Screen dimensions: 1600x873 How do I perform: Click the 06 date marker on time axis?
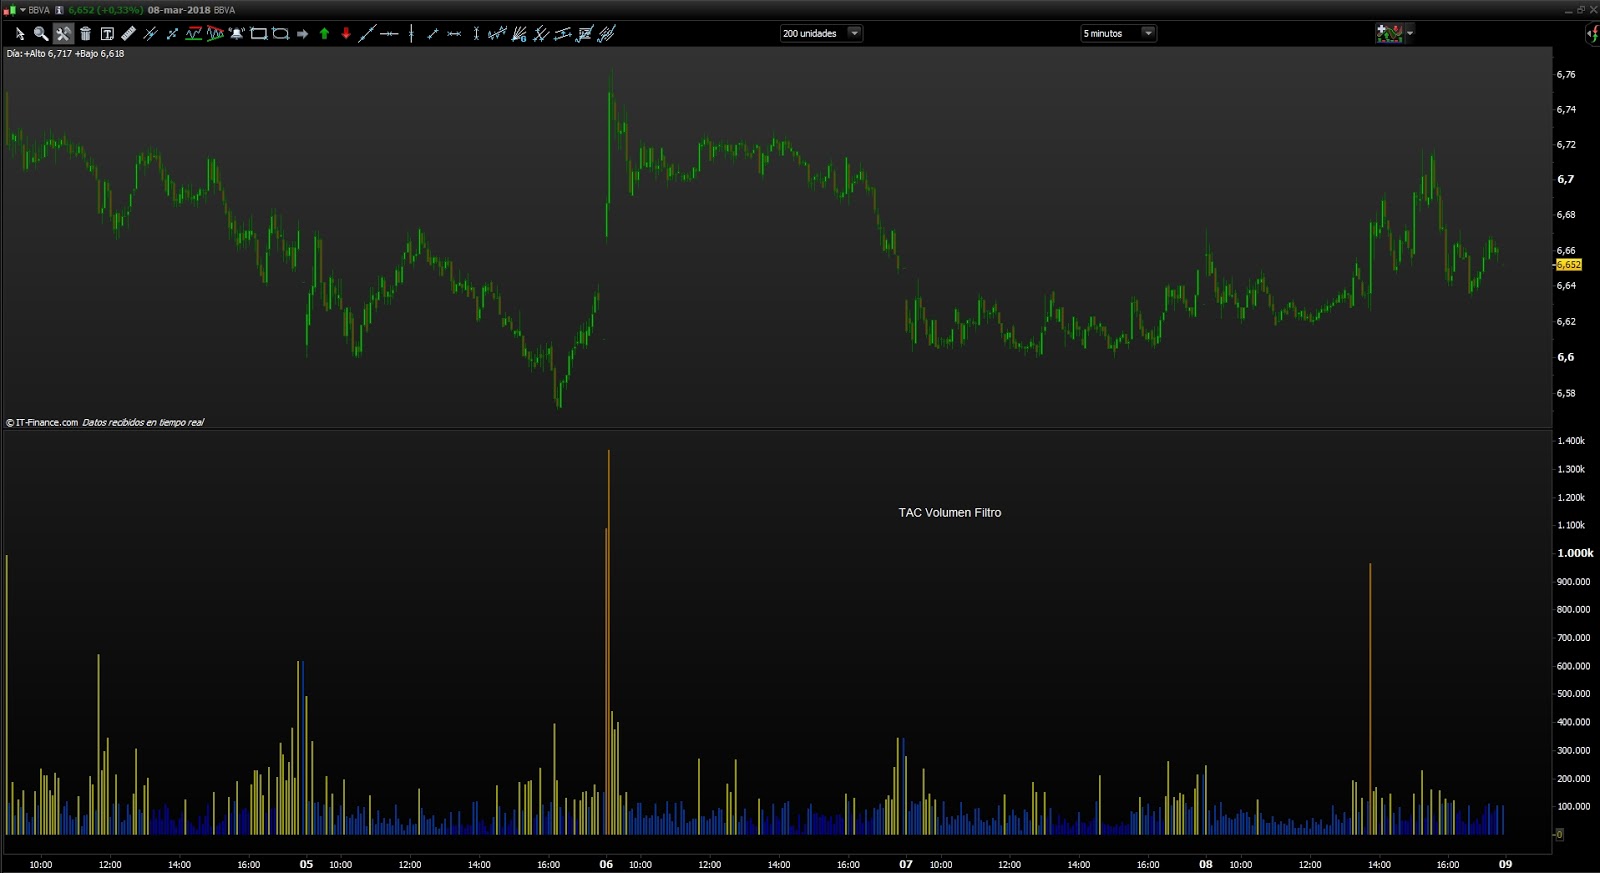click(606, 864)
